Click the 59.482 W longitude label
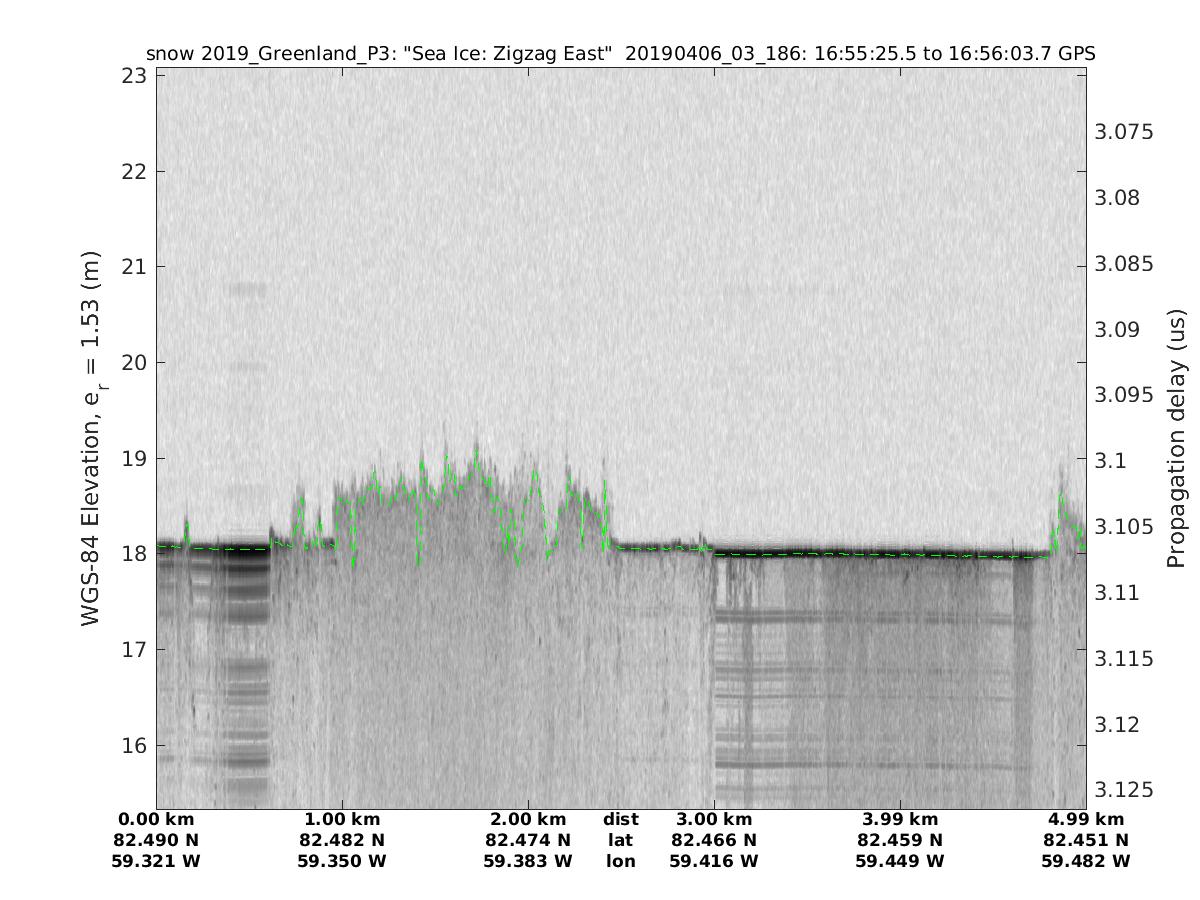Screen dimensions: 1200x900 [1086, 861]
